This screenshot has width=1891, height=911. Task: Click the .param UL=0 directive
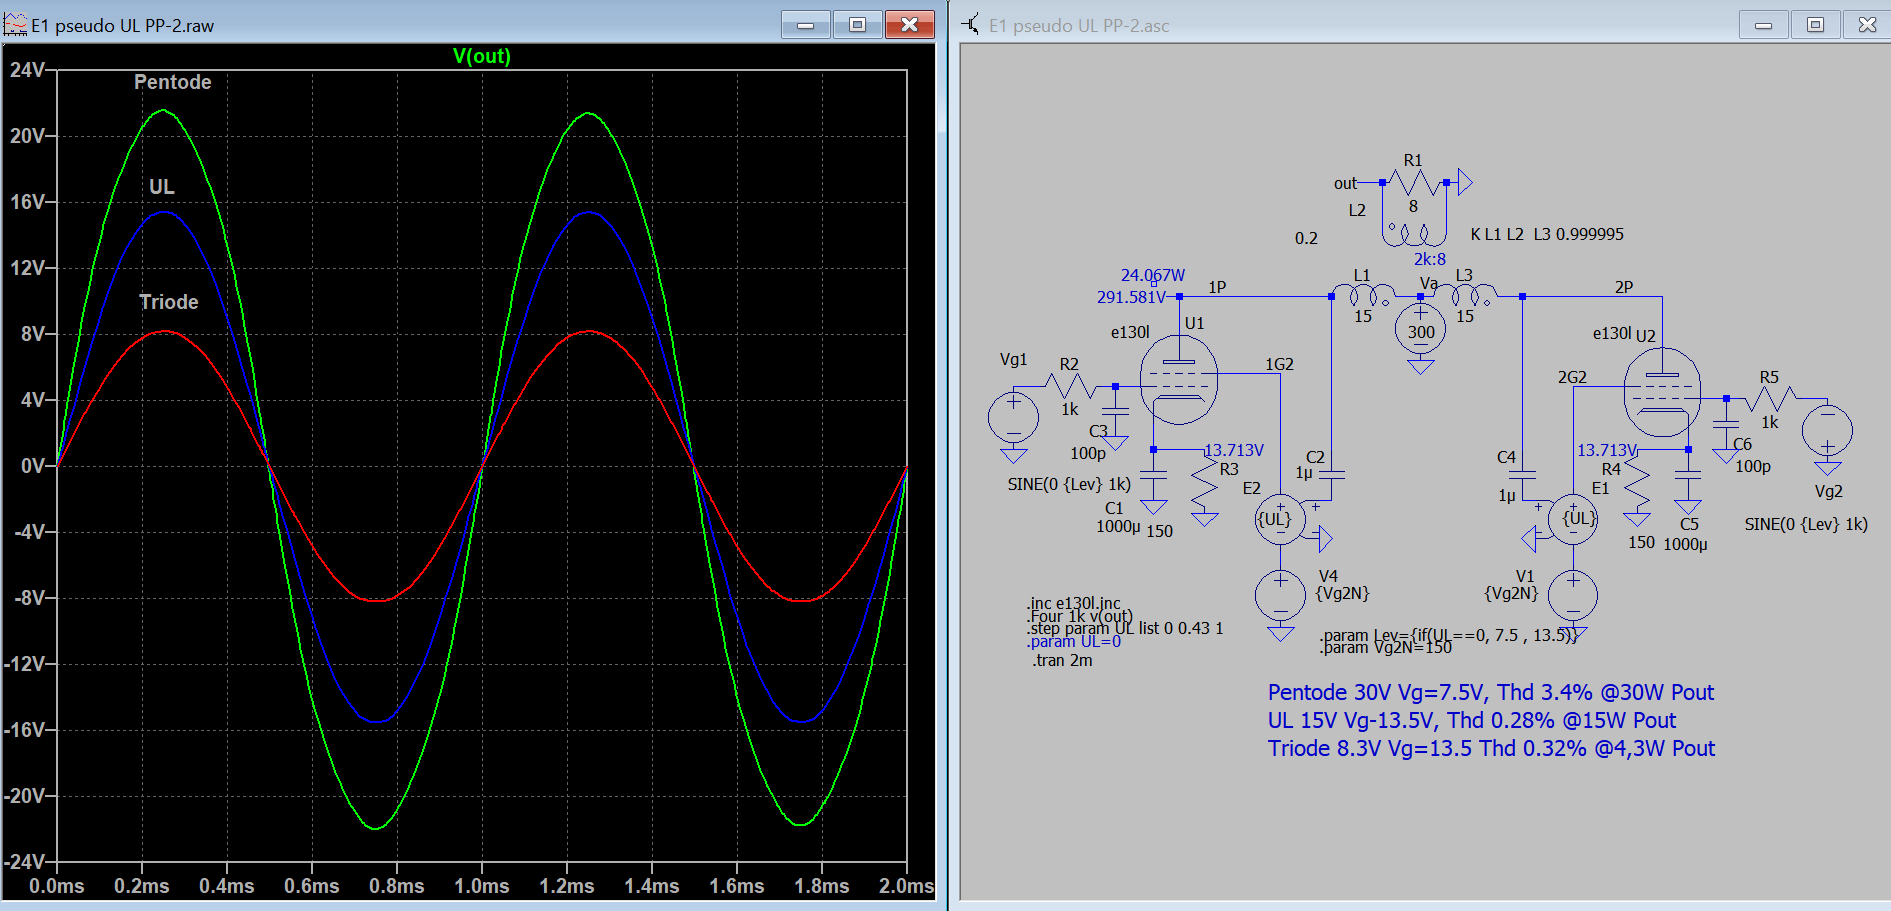pyautogui.click(x=1074, y=641)
